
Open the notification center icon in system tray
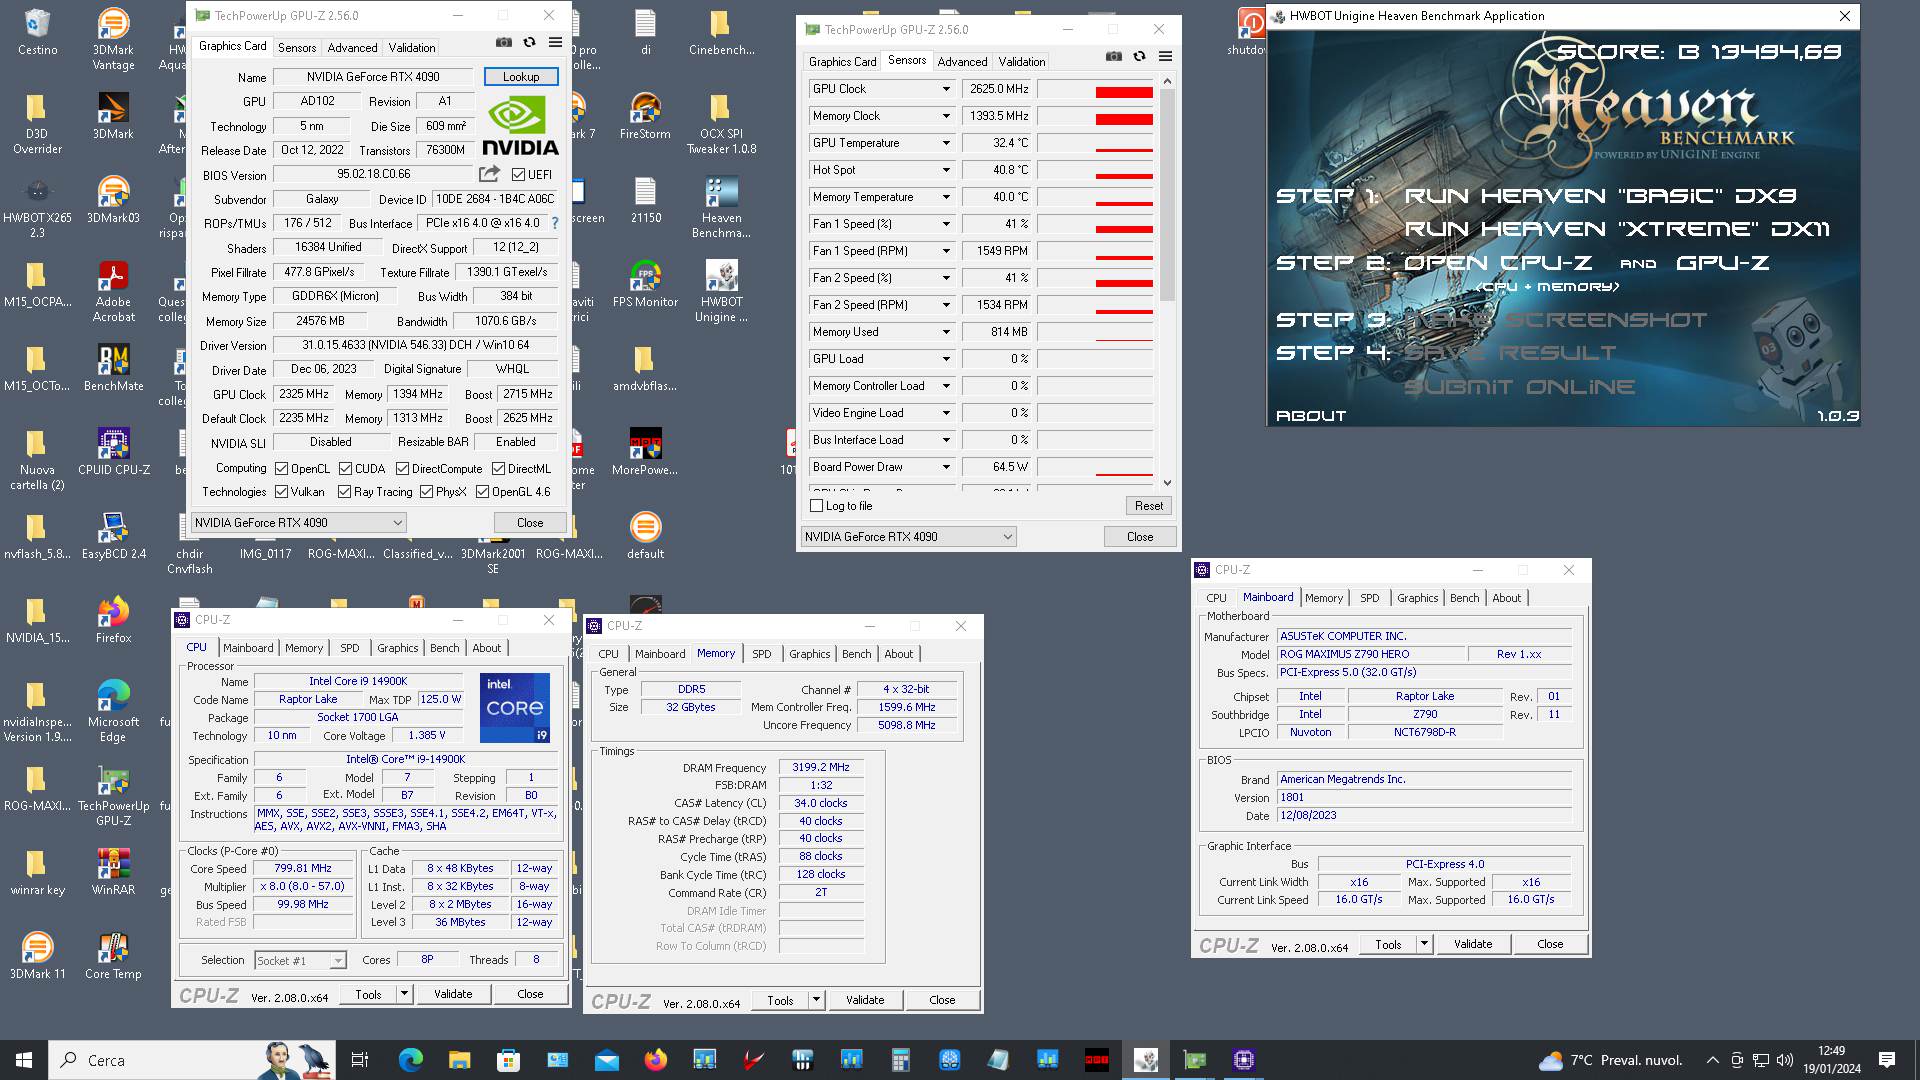click(1887, 1060)
